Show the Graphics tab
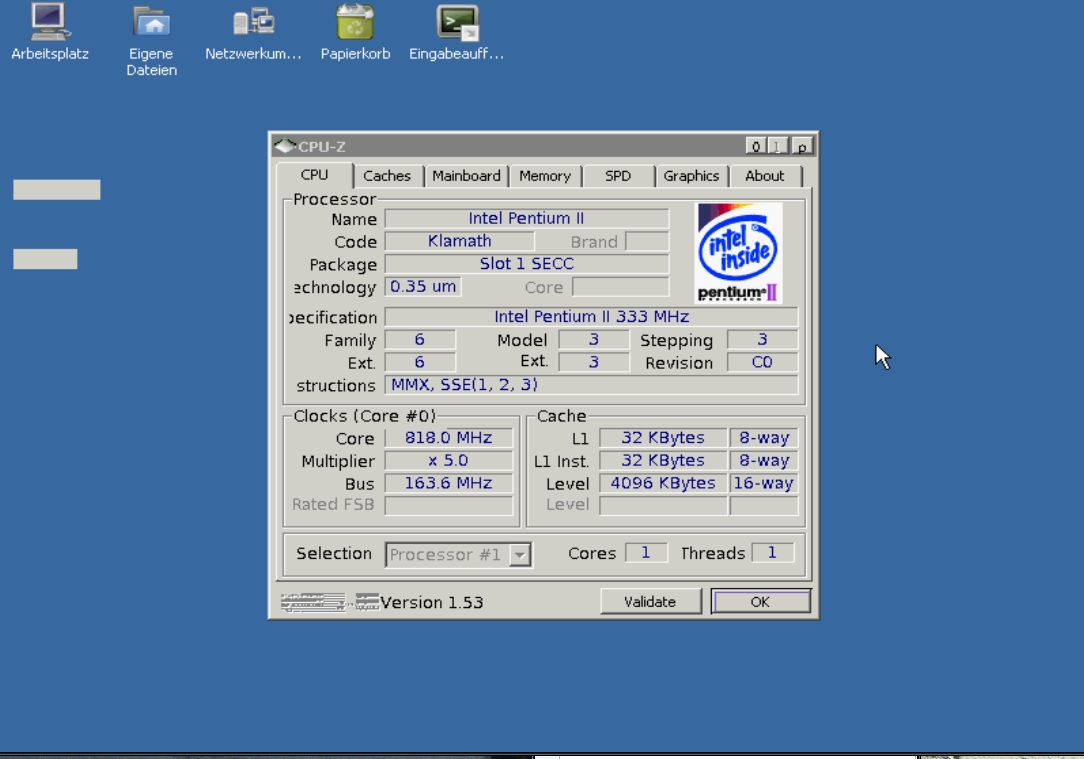This screenshot has width=1084, height=759. [x=691, y=176]
